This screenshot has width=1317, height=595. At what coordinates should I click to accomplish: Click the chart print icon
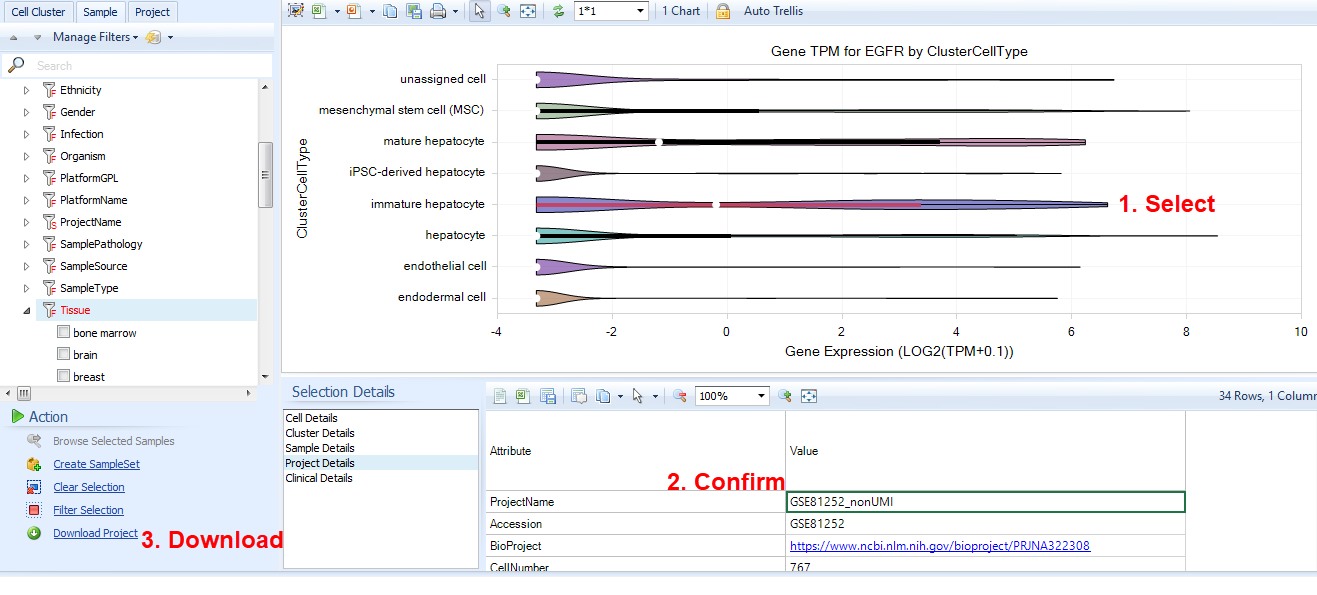(x=438, y=11)
